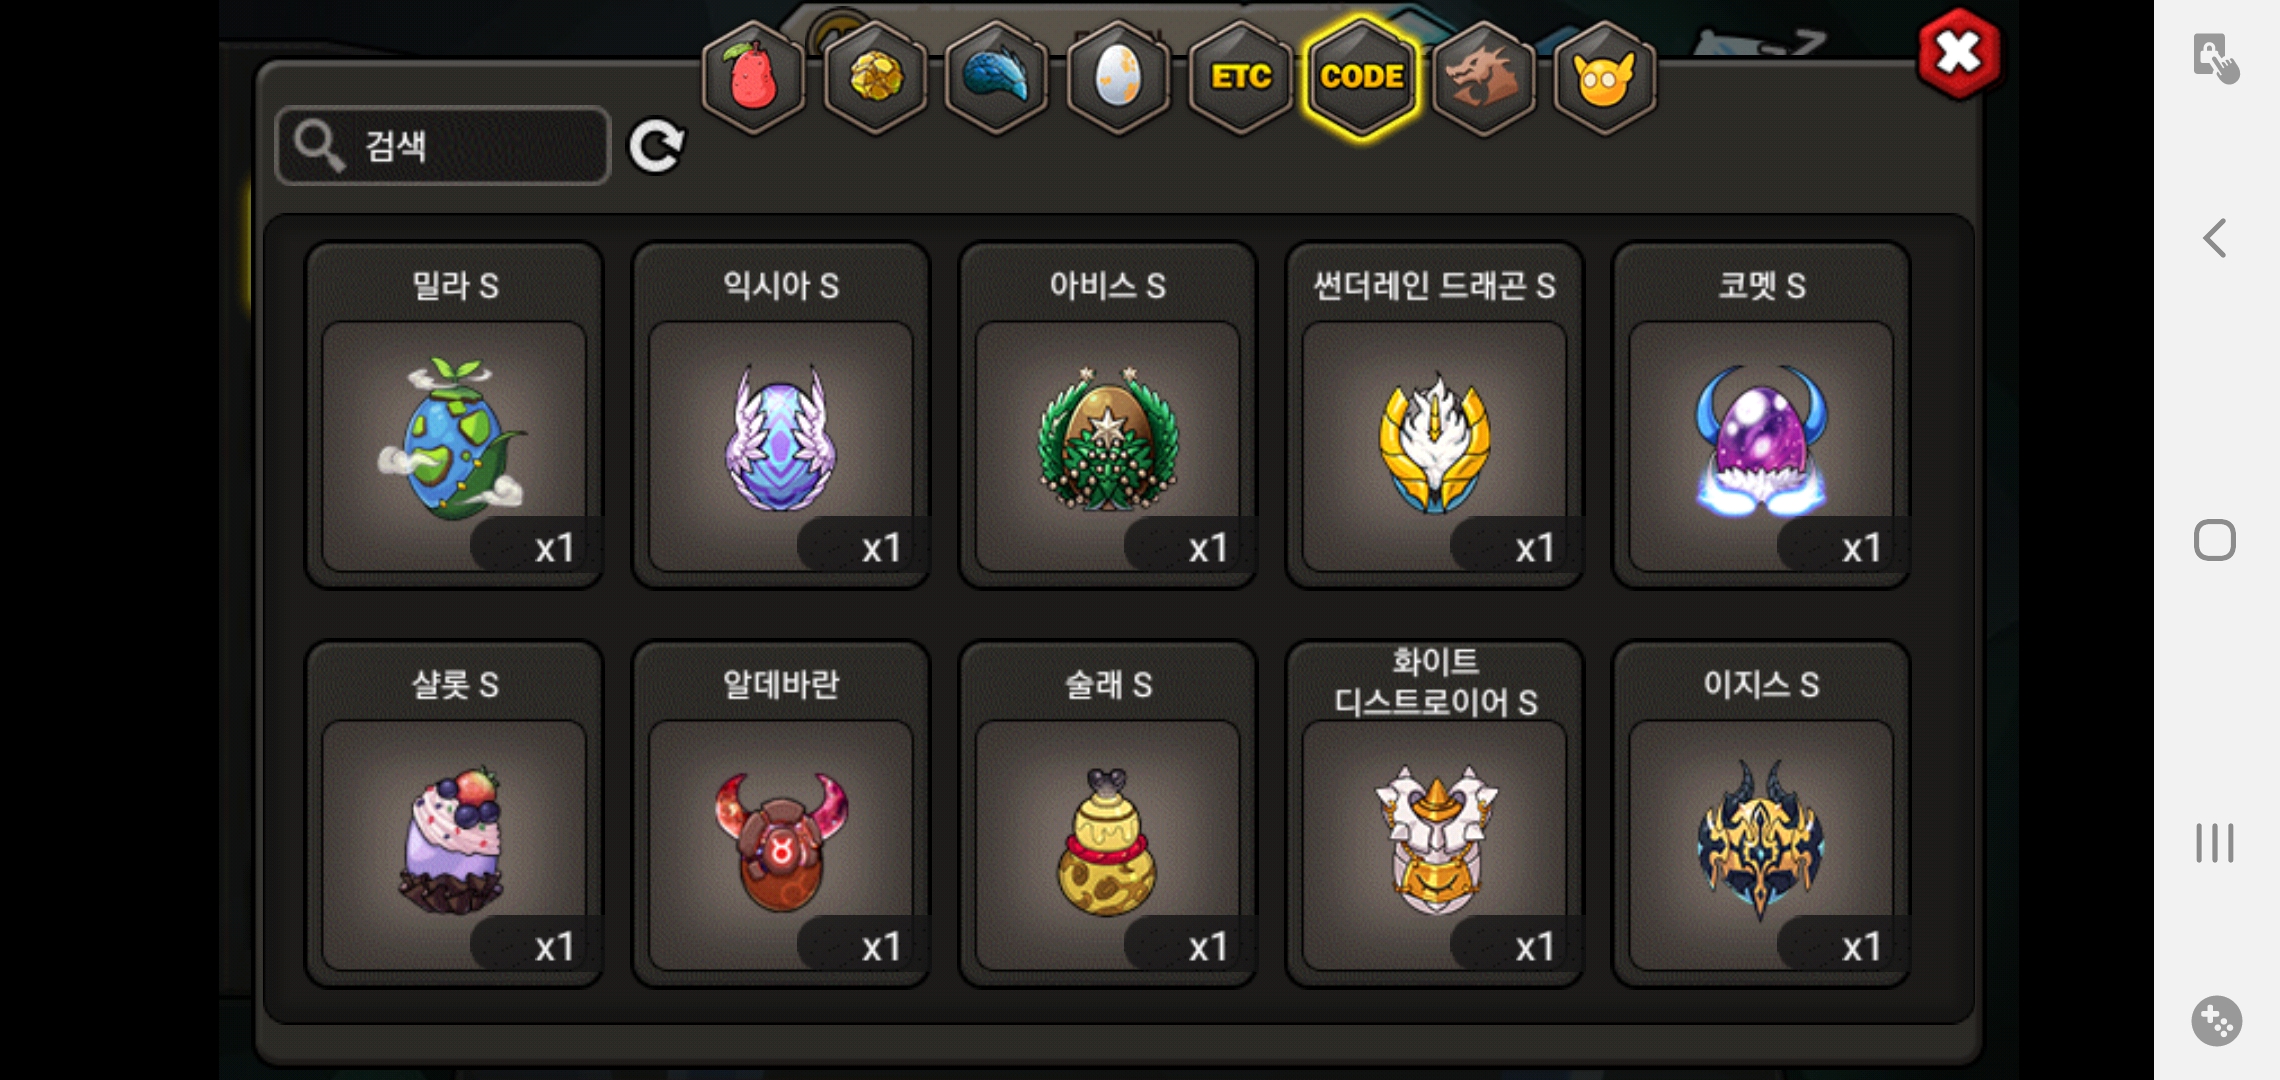Image resolution: width=2280 pixels, height=1080 pixels.
Task: Select the 화이트 디스트로이어 S egg
Action: pyautogui.click(x=1434, y=814)
